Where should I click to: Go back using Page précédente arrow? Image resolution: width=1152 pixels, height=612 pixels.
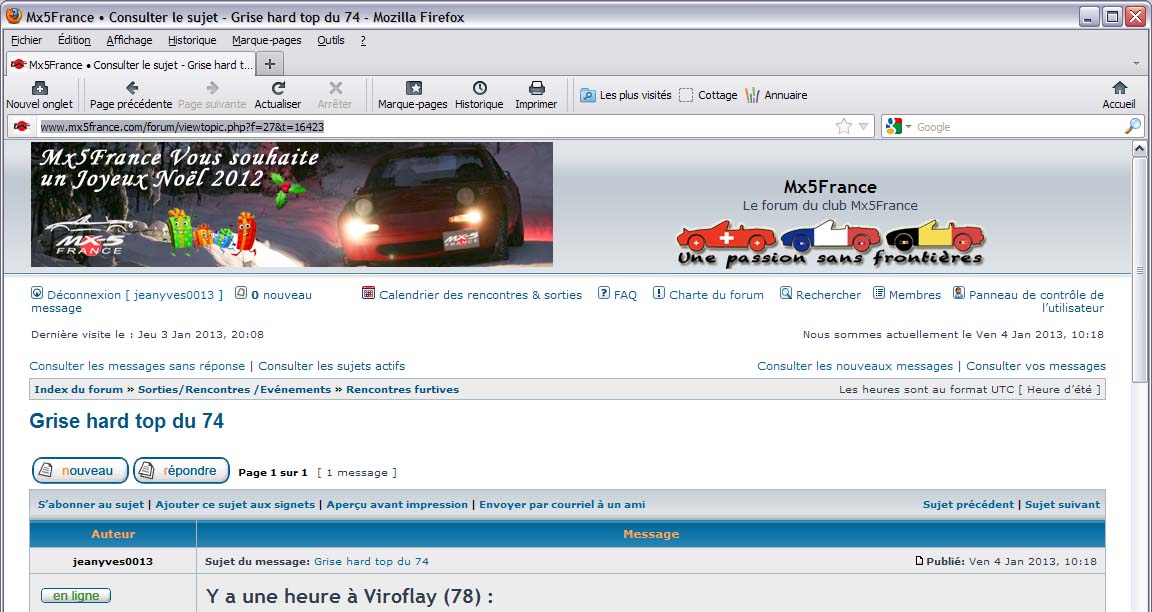[x=131, y=89]
